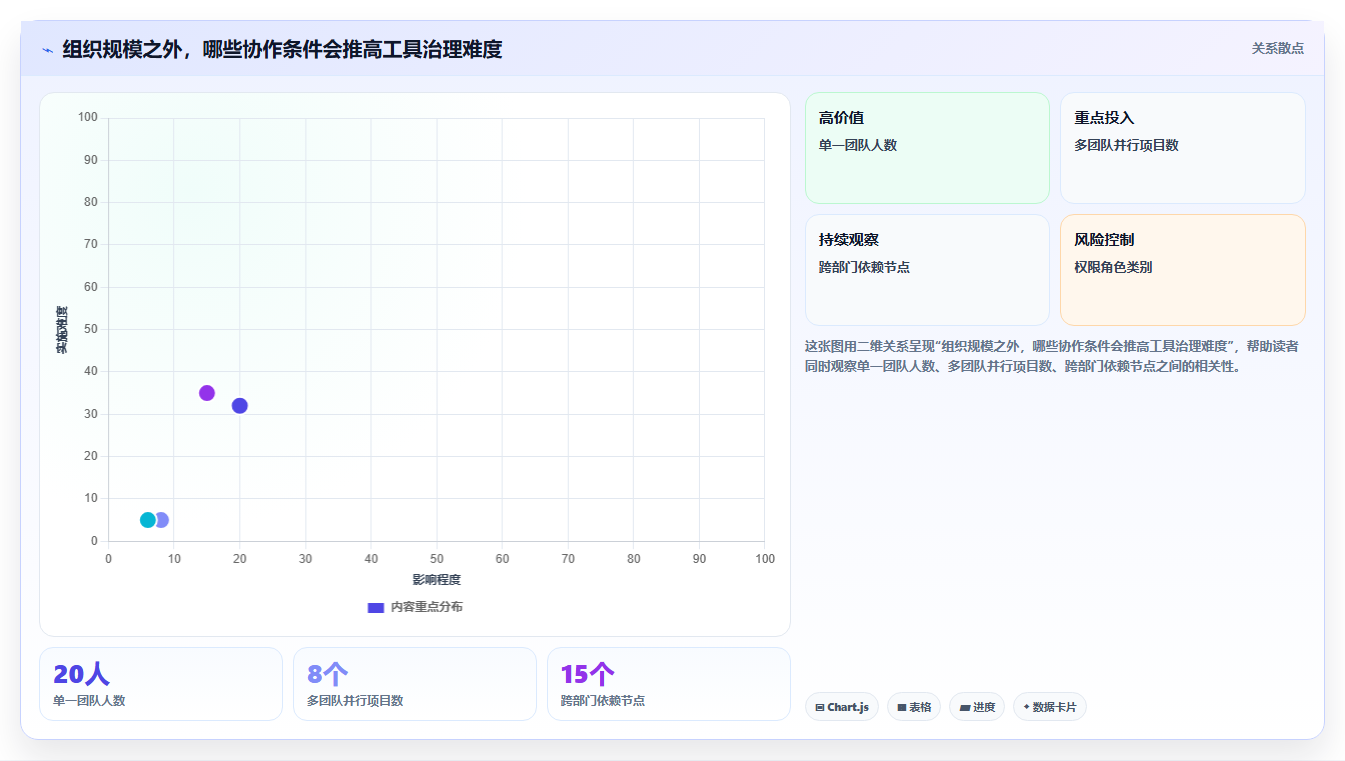Click the icon inside the Chart.js chip
Screen dimensions: 1345x761
point(820,707)
